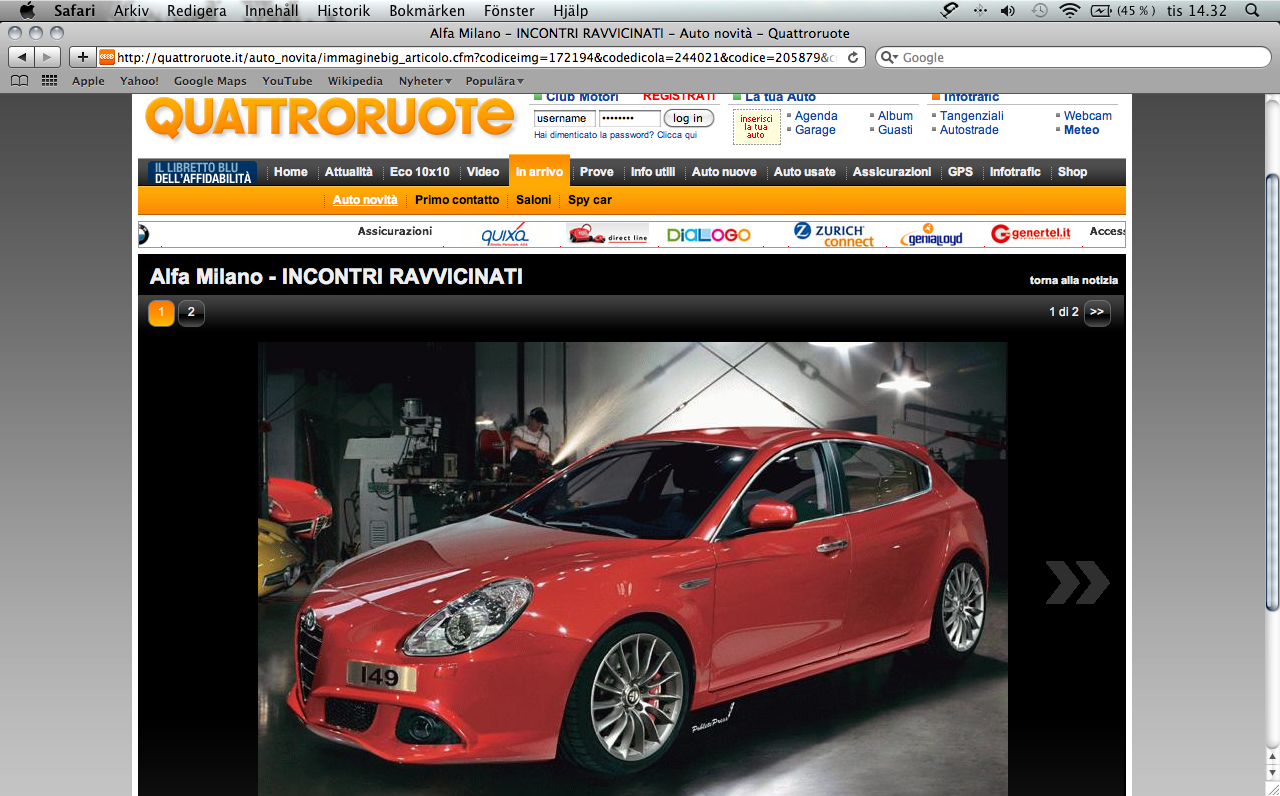Expand the Populära bookmarks dropdown
The width and height of the screenshot is (1280, 796).
pos(494,81)
